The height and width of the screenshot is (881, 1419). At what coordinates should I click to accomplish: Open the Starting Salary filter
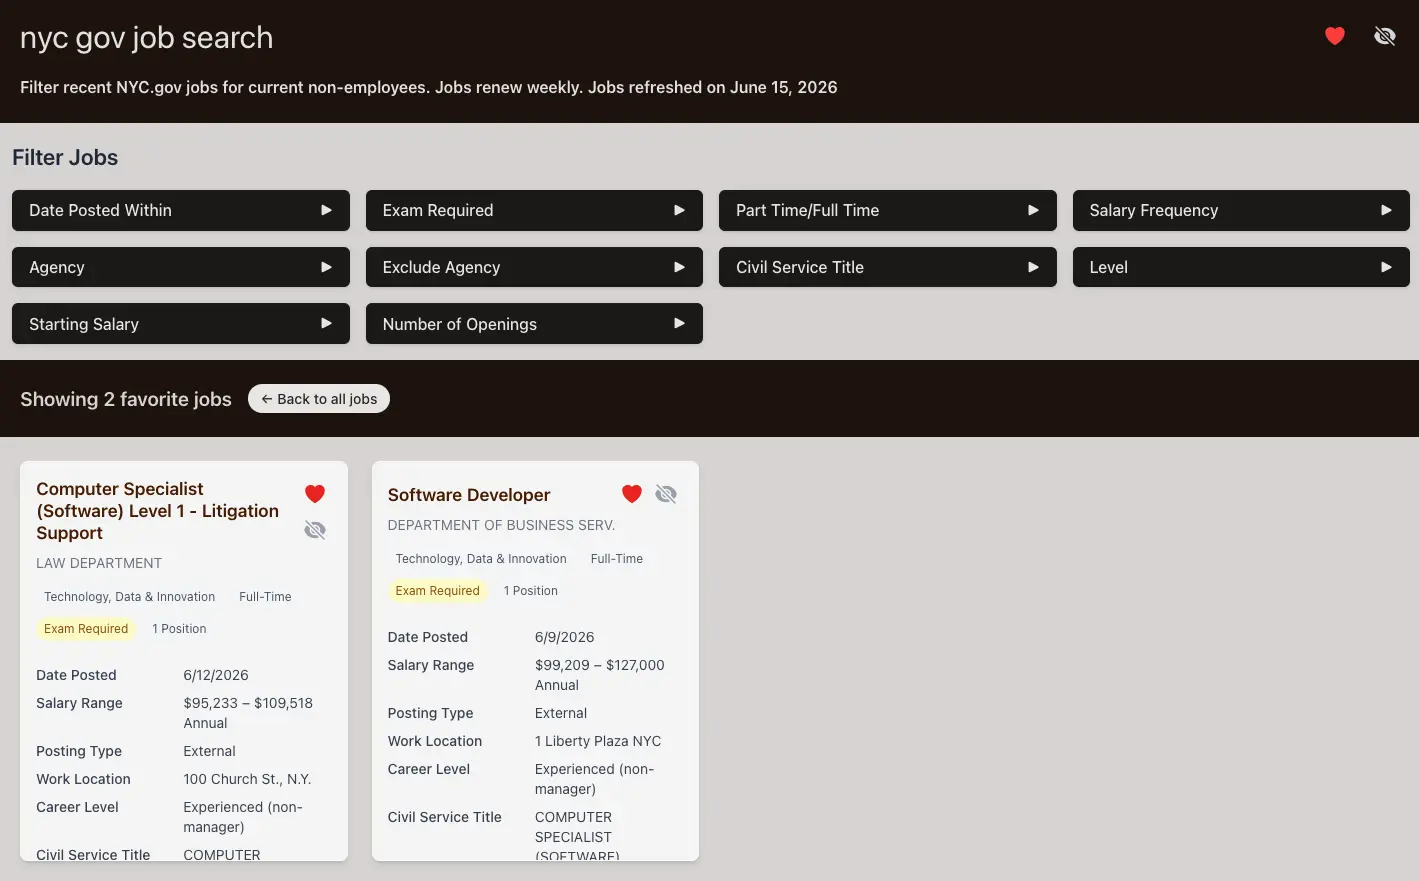click(x=181, y=324)
